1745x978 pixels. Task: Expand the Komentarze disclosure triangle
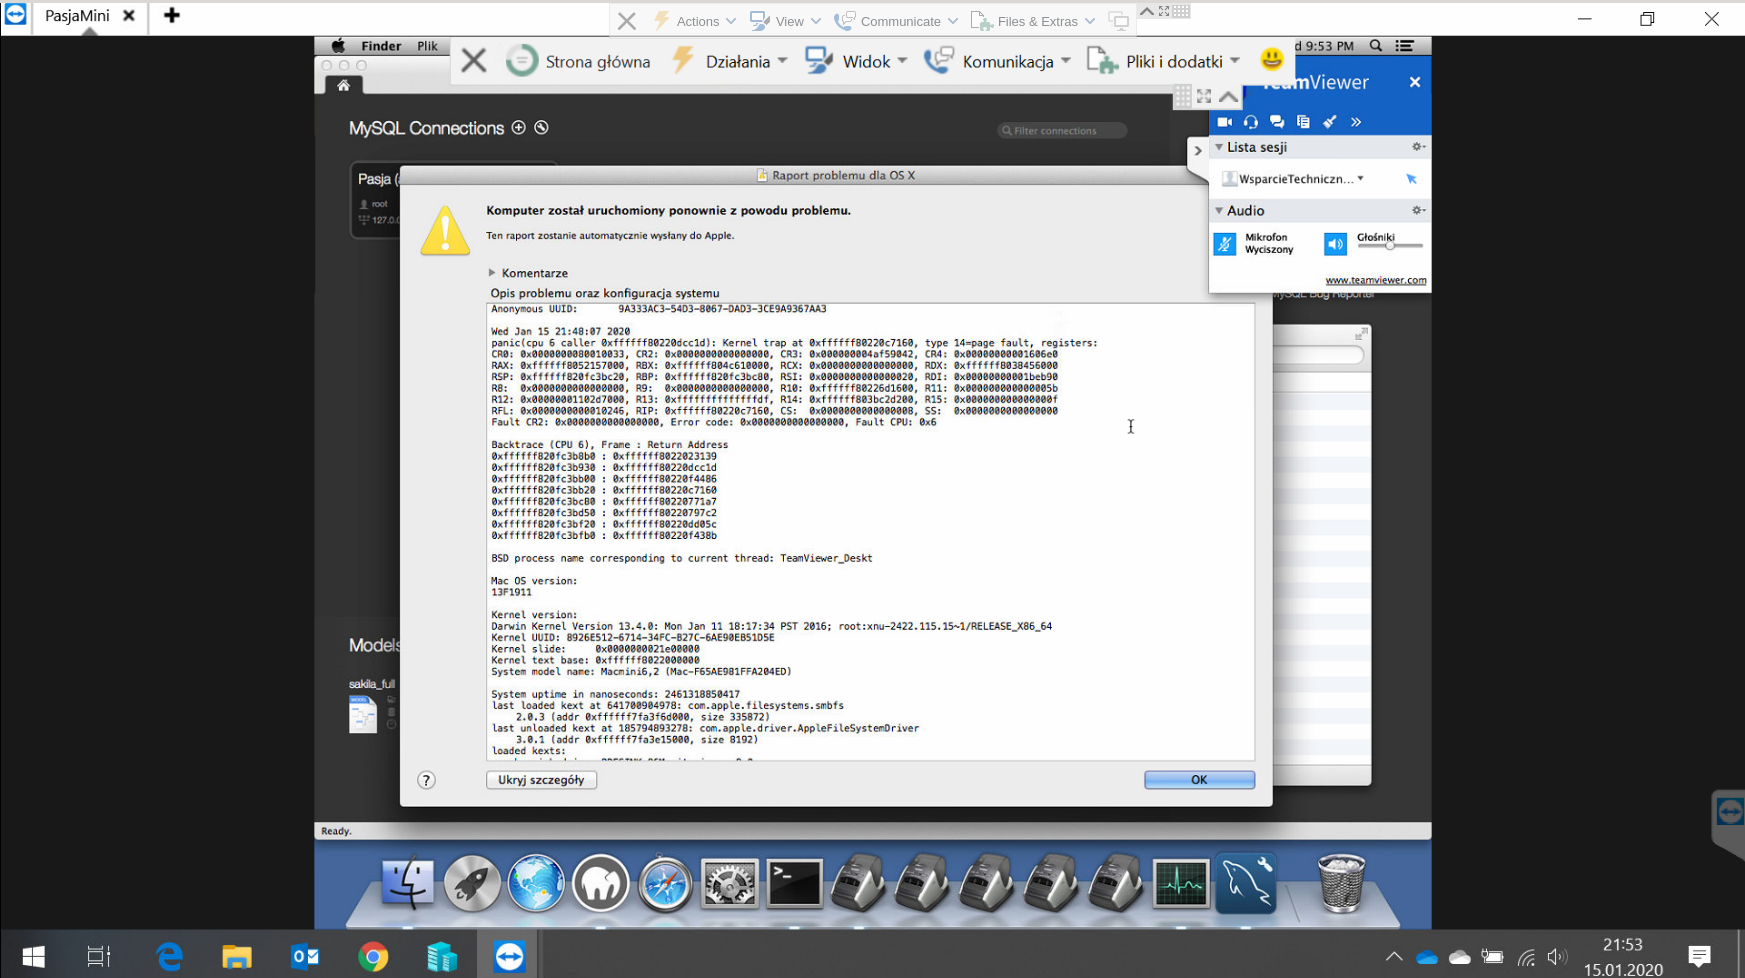[492, 273]
